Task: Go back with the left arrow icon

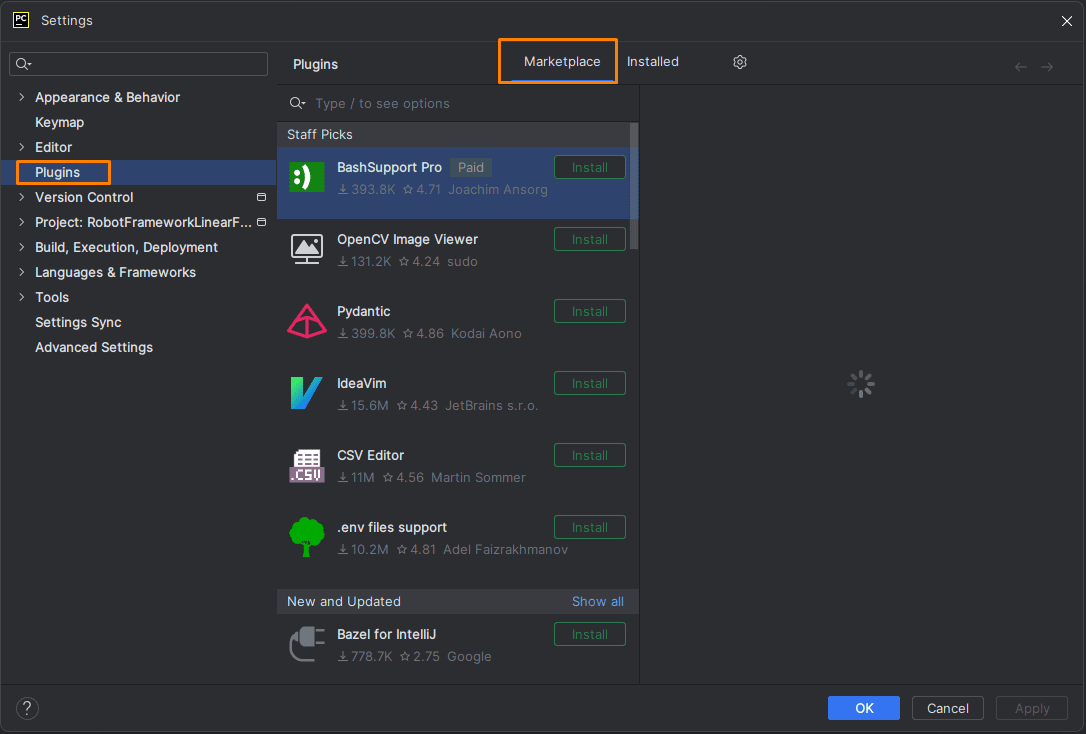Action: point(1020,67)
